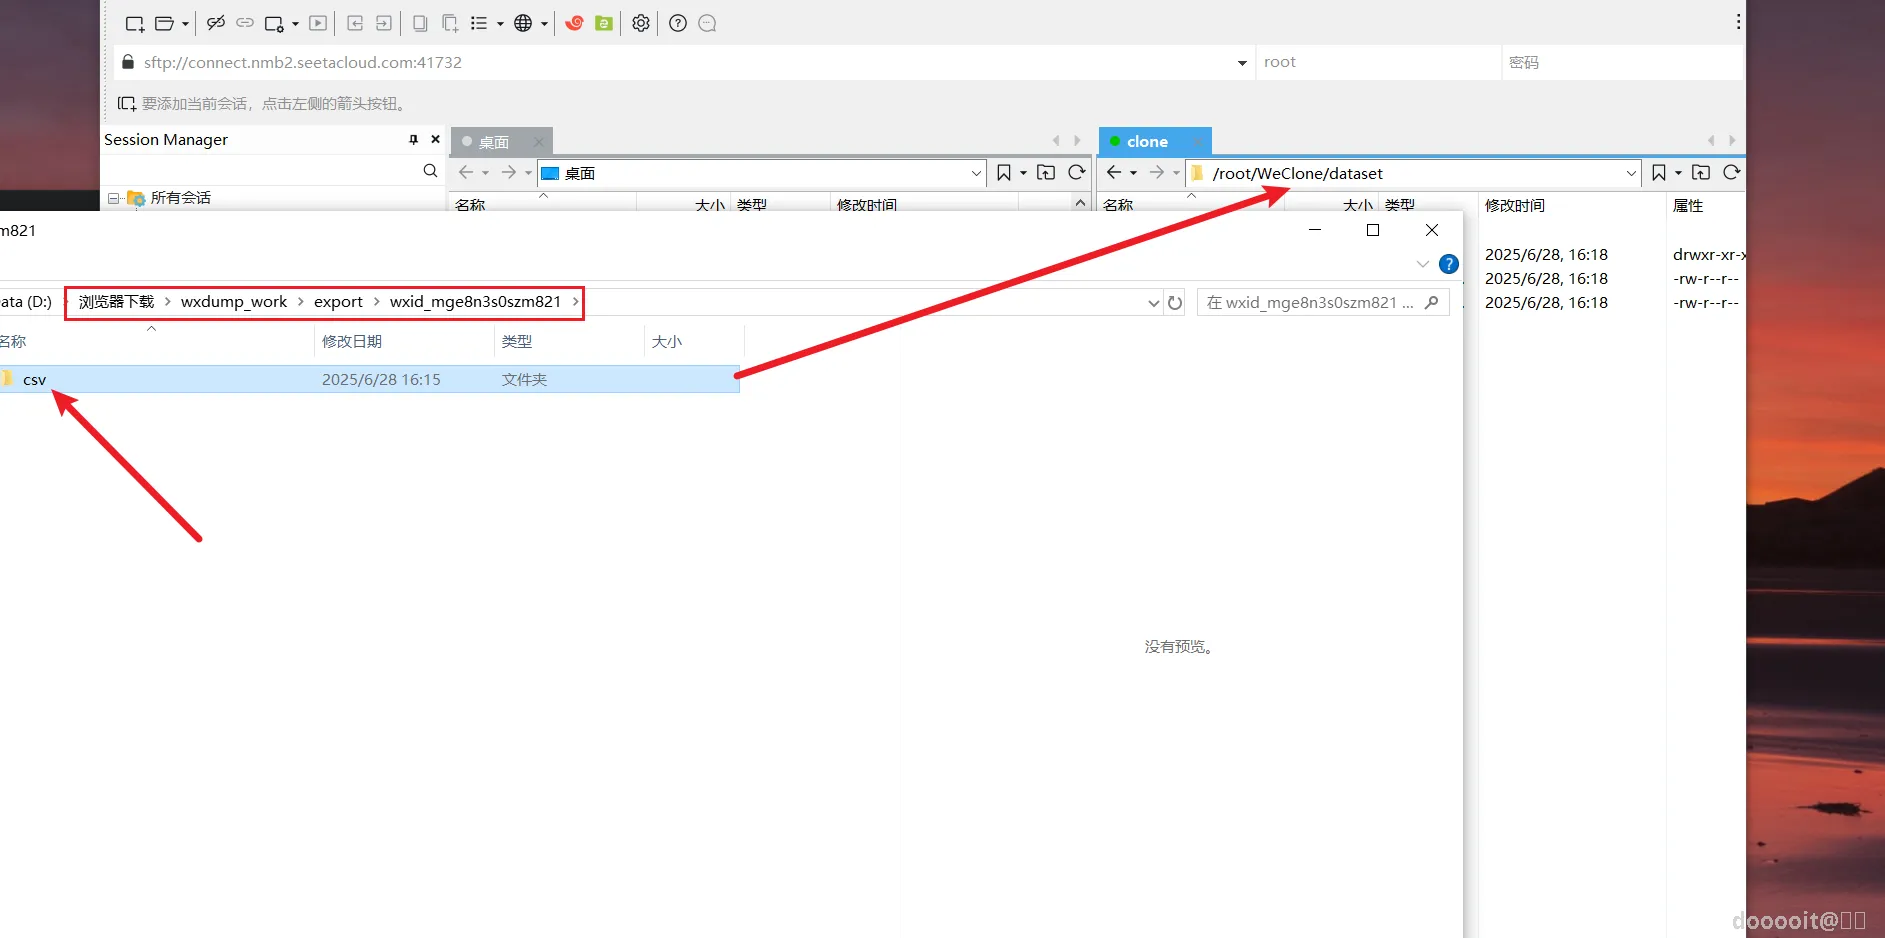Open settings with the toolbar gear icon
The height and width of the screenshot is (938, 1885).
(641, 23)
